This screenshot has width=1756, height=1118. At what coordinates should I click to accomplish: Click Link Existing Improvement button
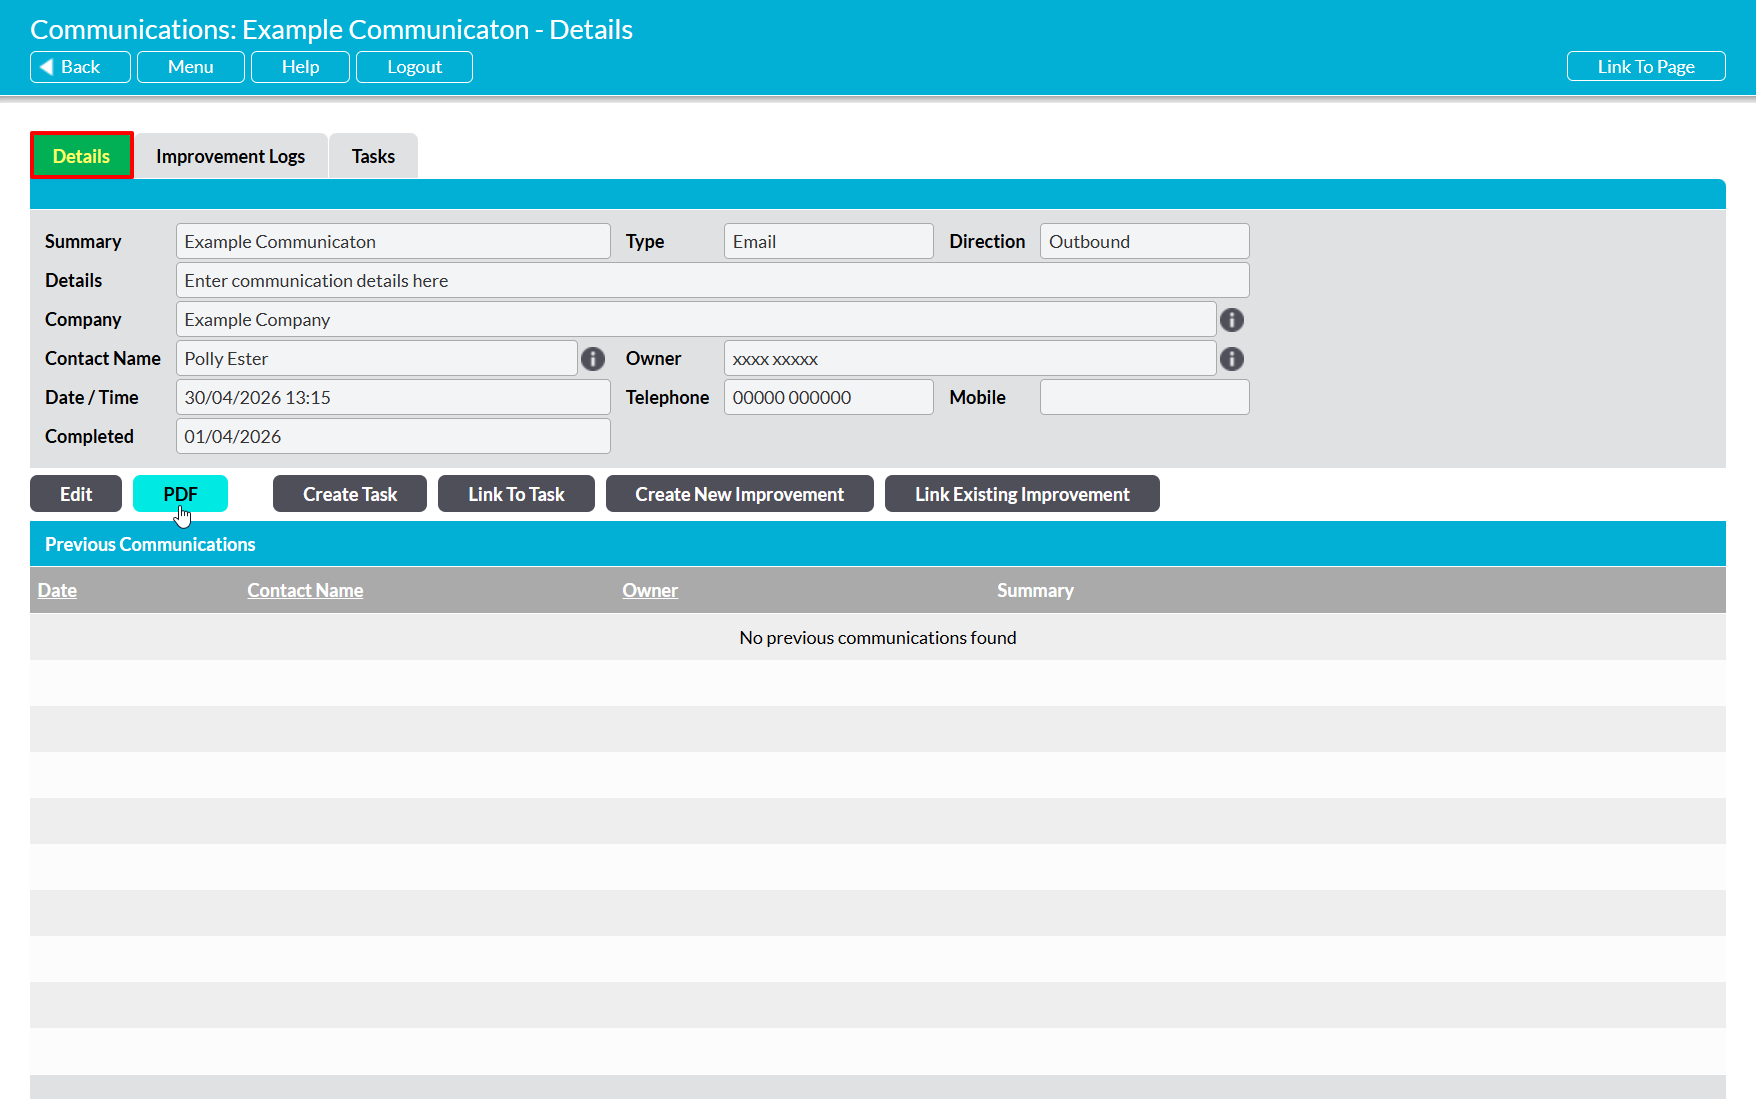point(1022,494)
